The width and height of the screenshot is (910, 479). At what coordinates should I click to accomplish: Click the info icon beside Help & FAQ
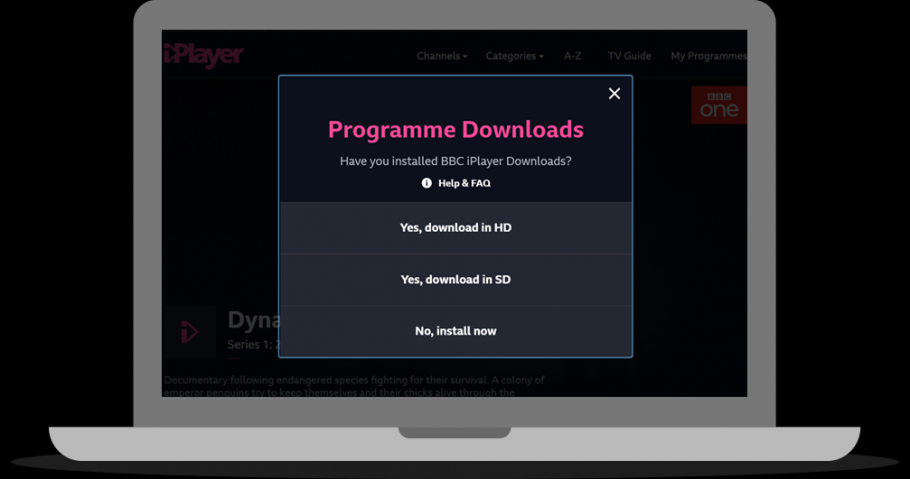[x=427, y=183]
